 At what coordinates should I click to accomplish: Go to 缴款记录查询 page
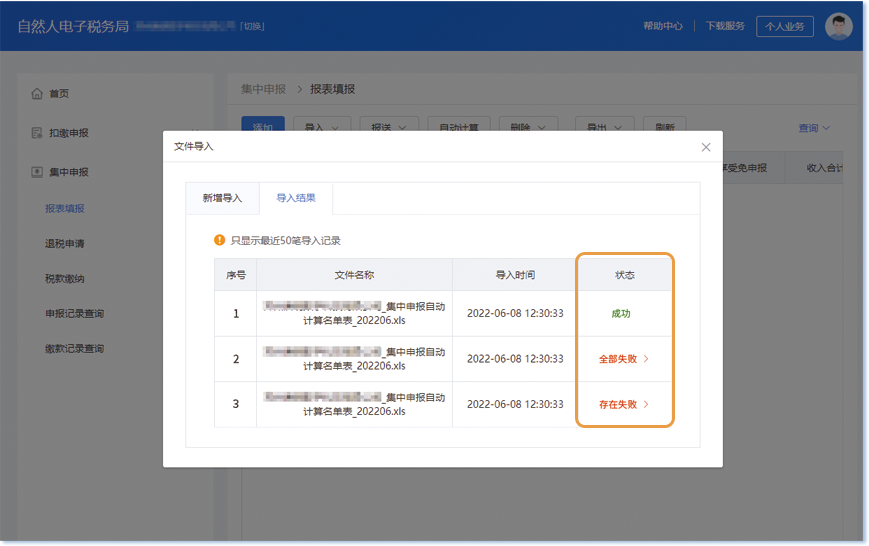click(74, 349)
